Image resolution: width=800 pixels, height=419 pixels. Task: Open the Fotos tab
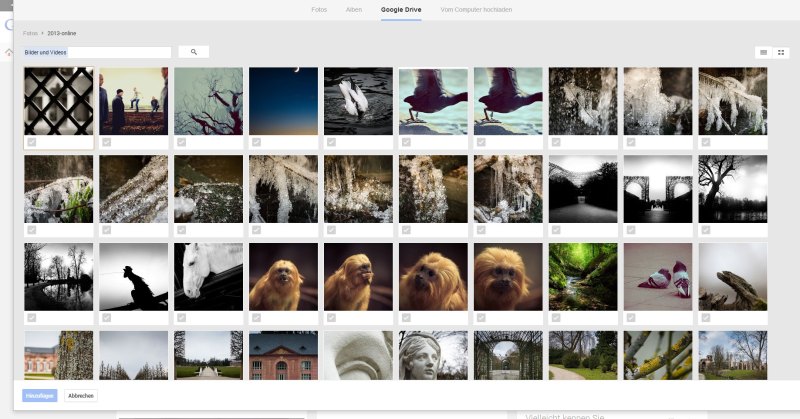pos(319,9)
